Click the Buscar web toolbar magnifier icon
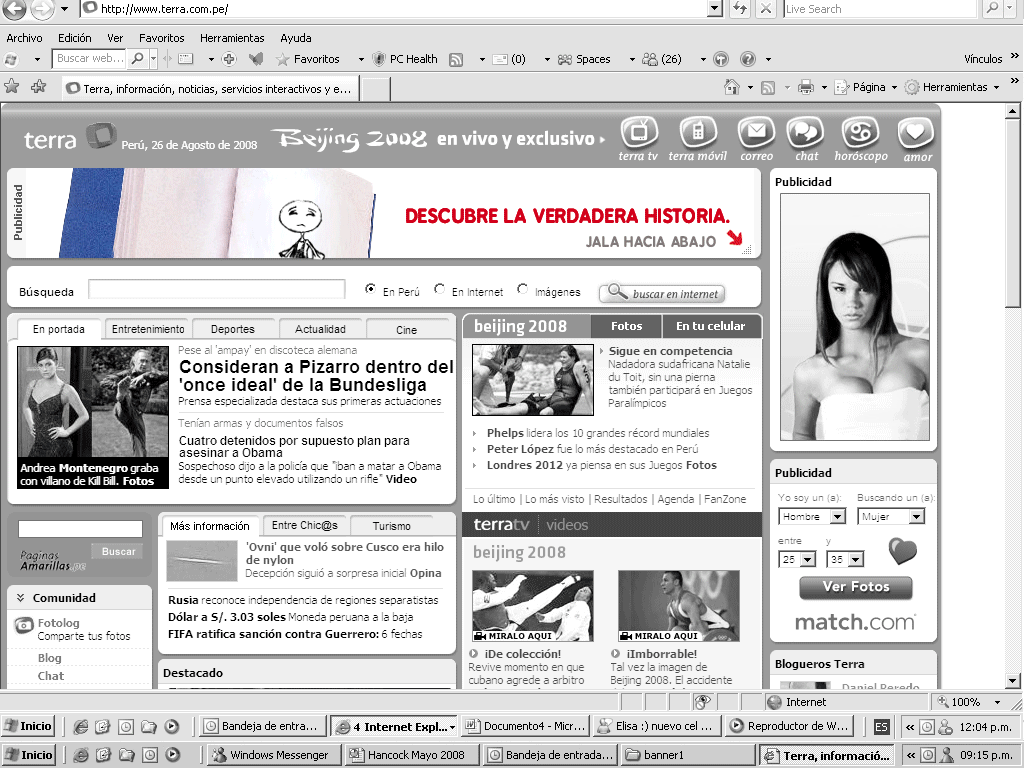Image resolution: width=1024 pixels, height=768 pixels. coord(137,59)
